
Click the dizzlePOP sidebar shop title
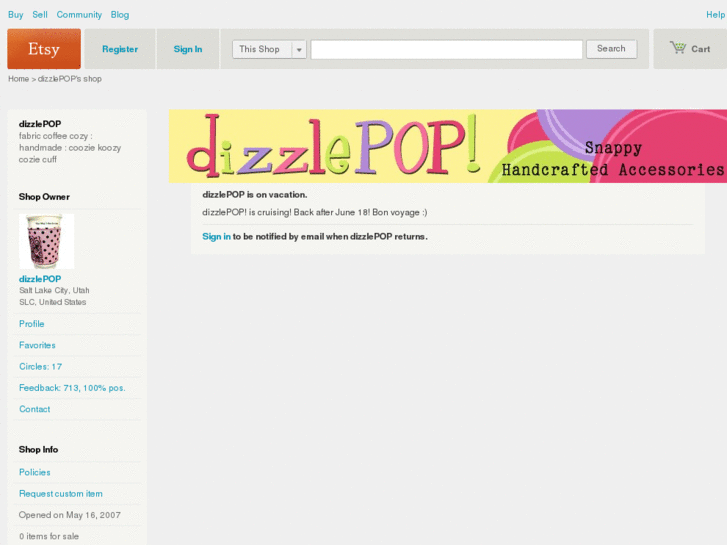click(40, 124)
